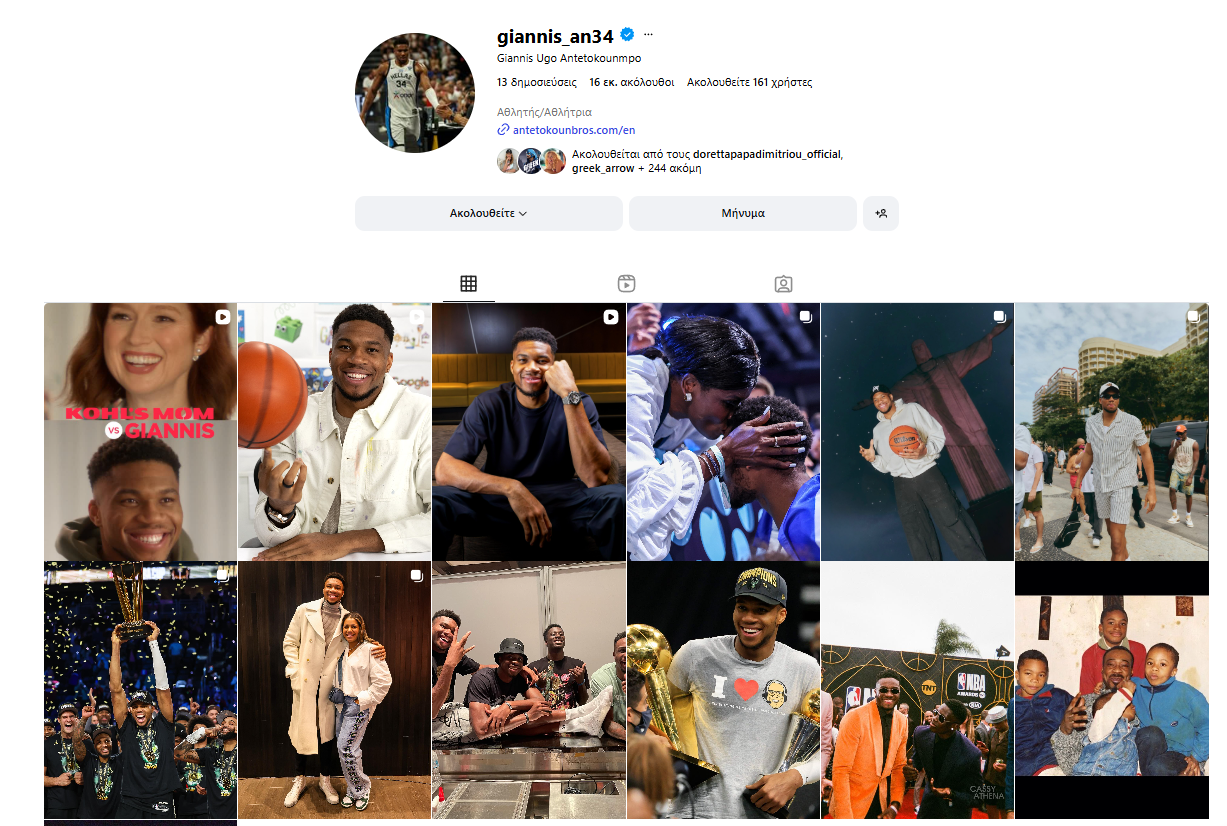1227x826 pixels.
Task: Open the Kohl's Mom vs Giannis video post
Action: [x=141, y=431]
